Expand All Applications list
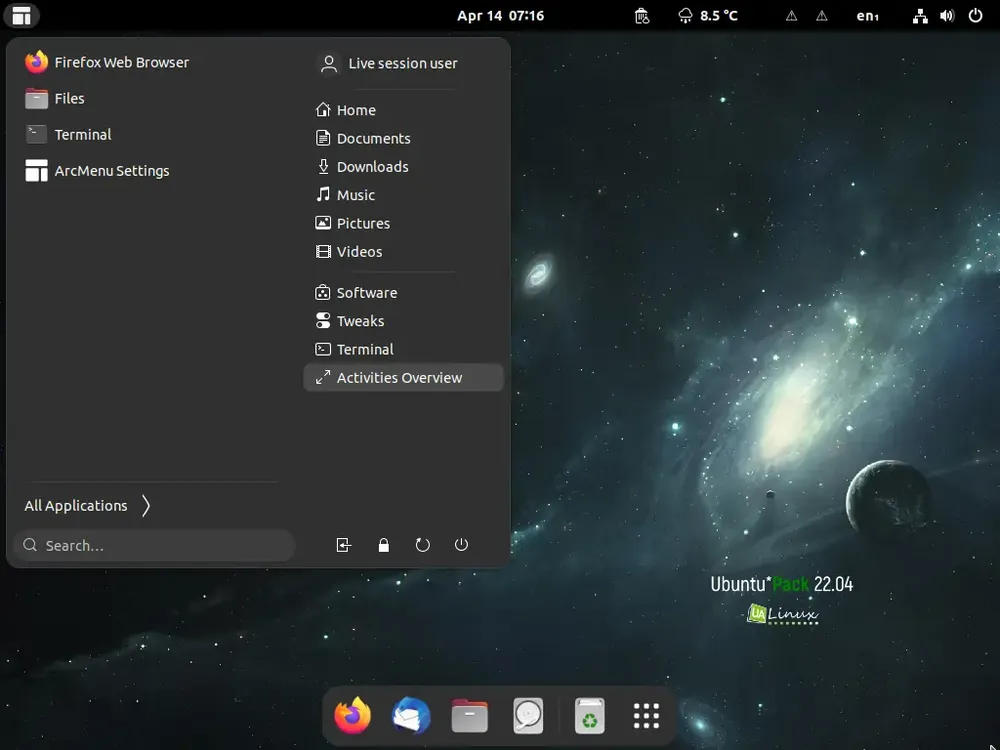The height and width of the screenshot is (750, 1000). point(88,506)
